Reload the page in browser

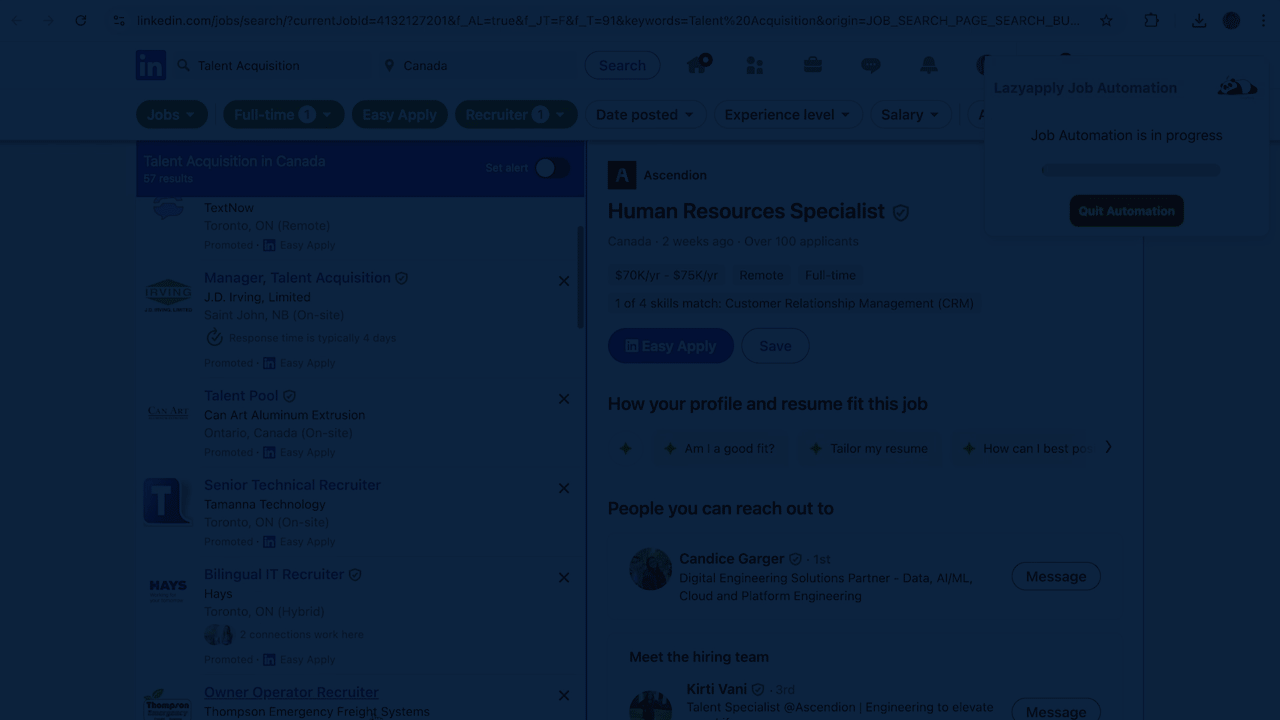pyautogui.click(x=80, y=20)
